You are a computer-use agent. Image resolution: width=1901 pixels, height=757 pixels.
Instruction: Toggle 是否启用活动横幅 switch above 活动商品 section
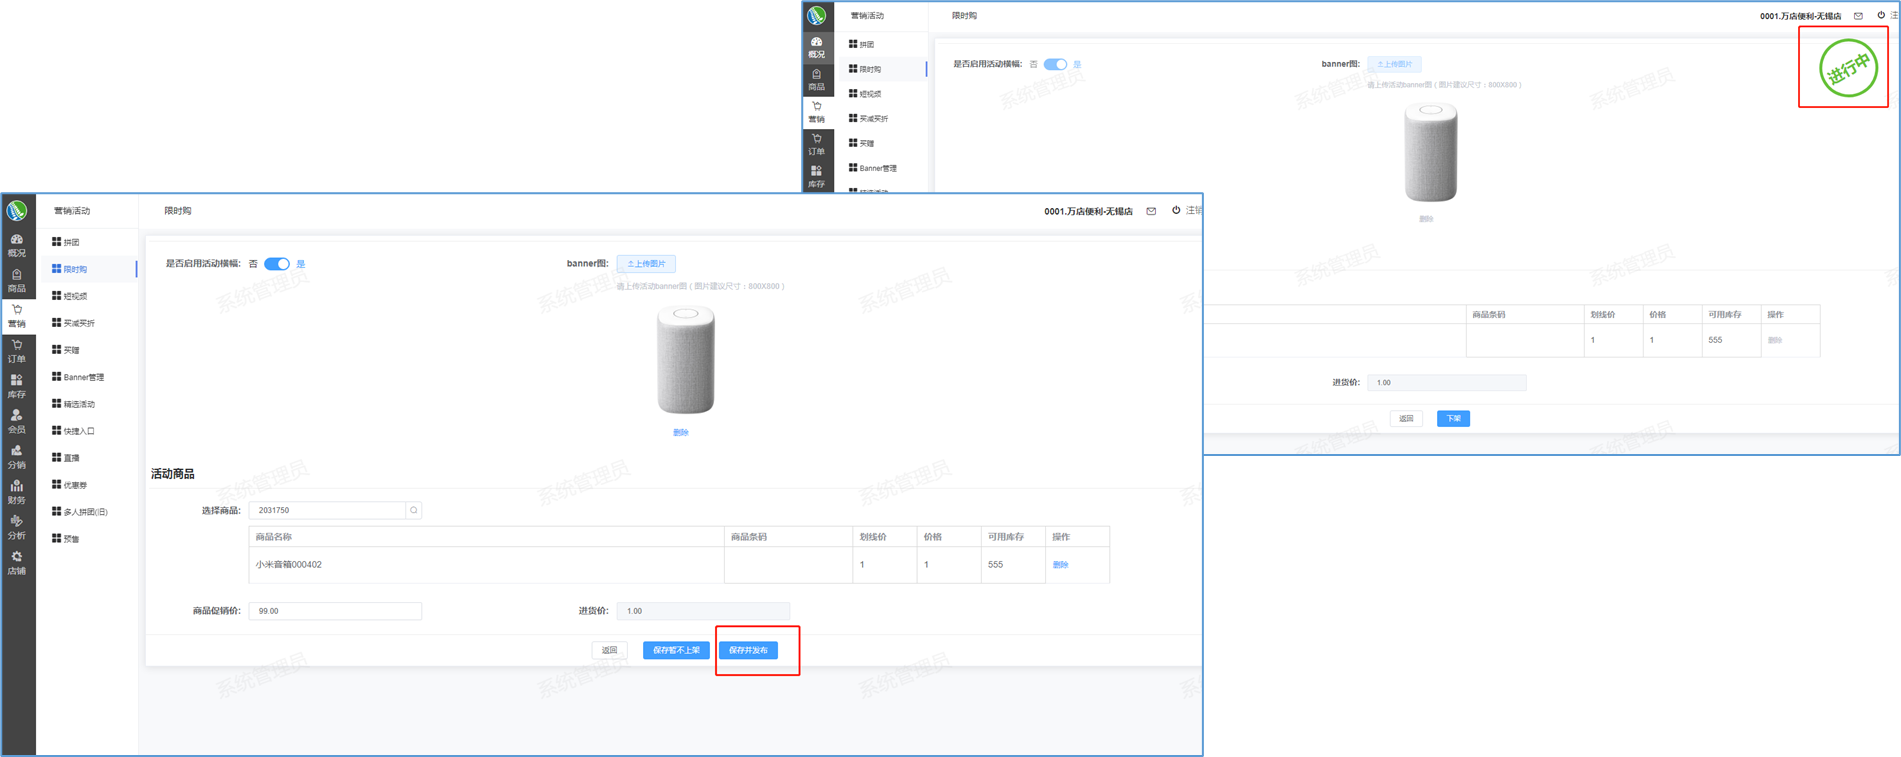click(277, 264)
